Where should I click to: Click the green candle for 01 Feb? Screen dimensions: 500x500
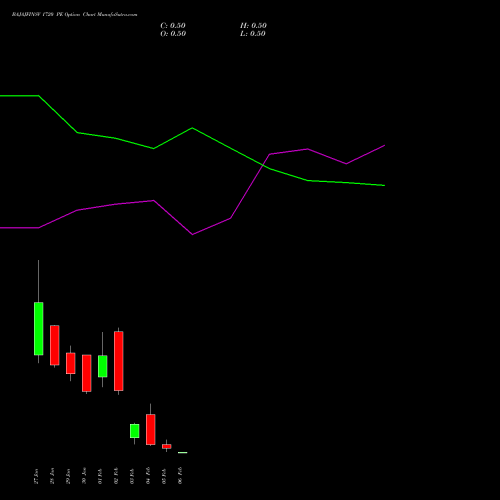pyautogui.click(x=103, y=366)
